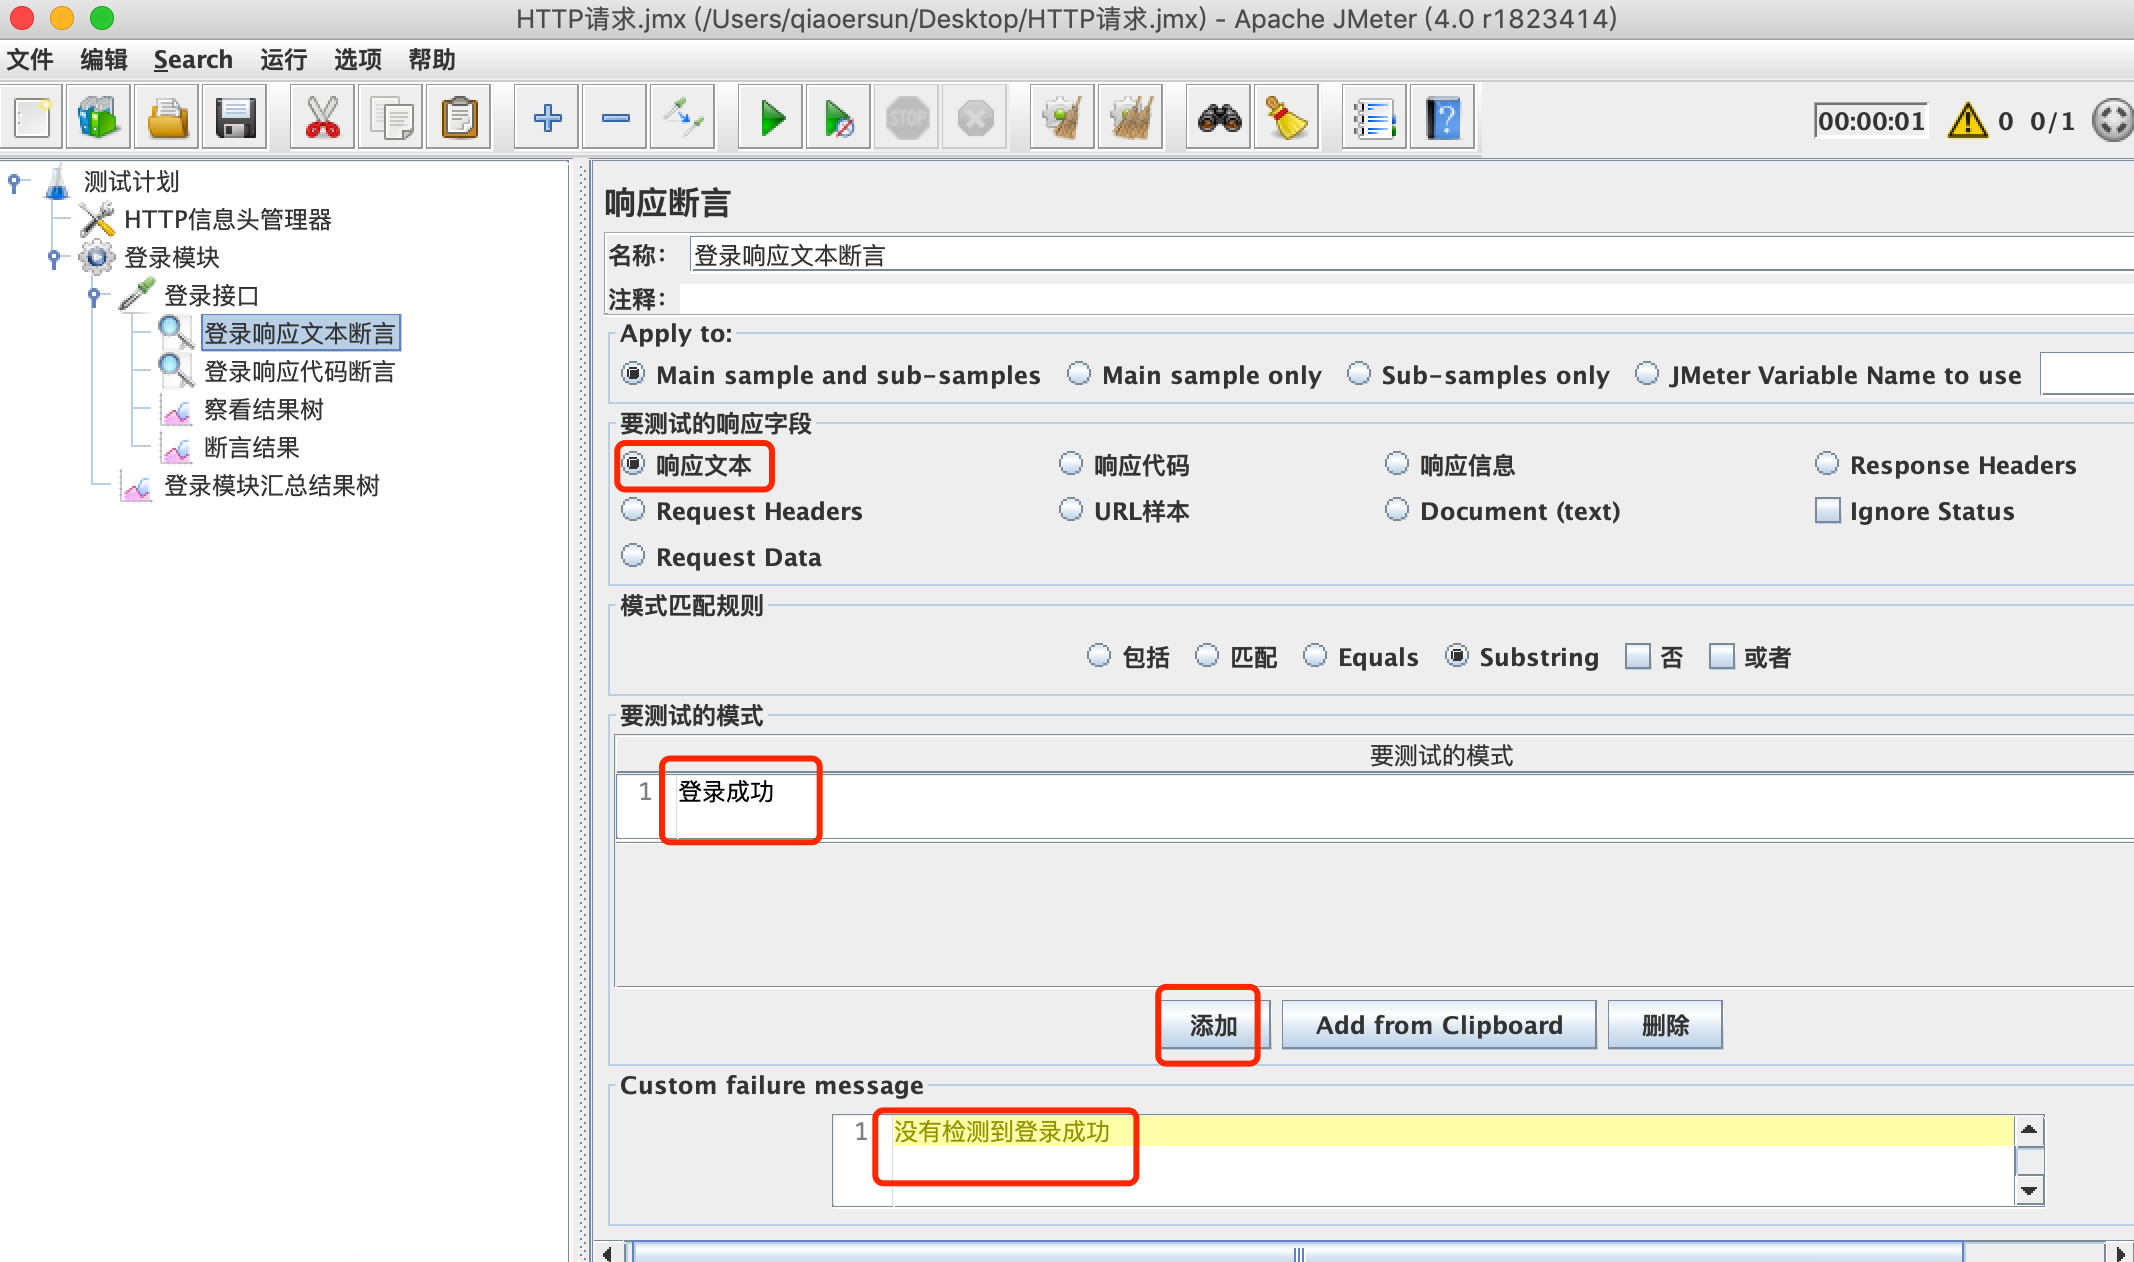Click the 删除 button

(1664, 1025)
